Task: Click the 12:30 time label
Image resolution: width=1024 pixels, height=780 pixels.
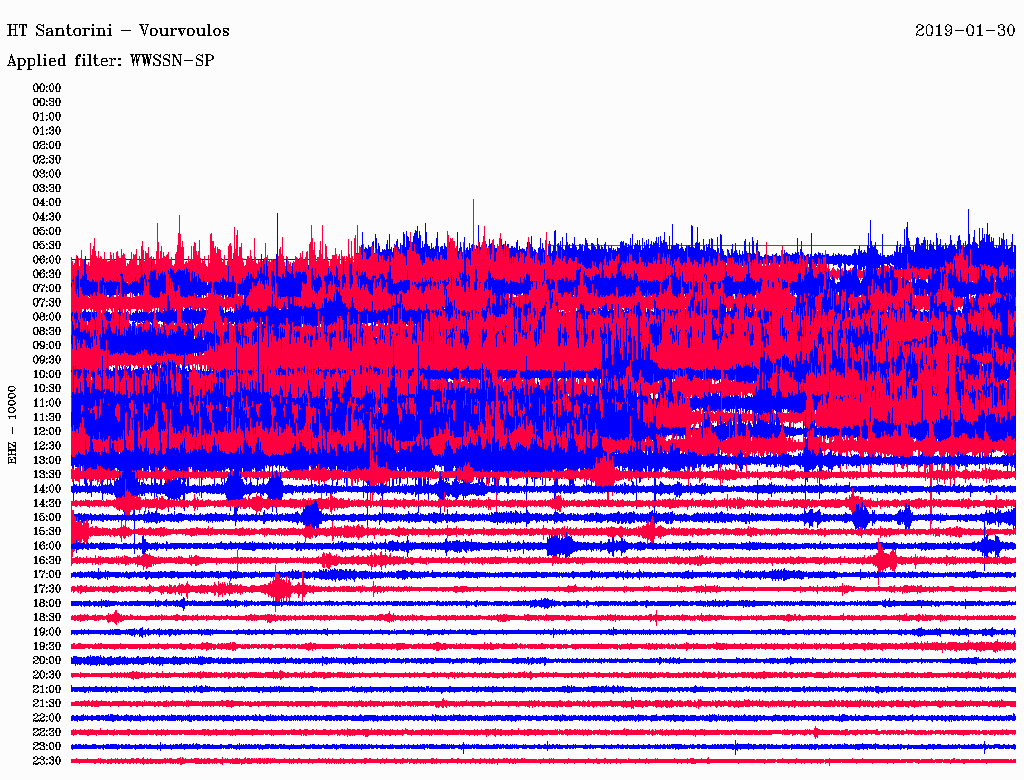Action: pos(47,446)
